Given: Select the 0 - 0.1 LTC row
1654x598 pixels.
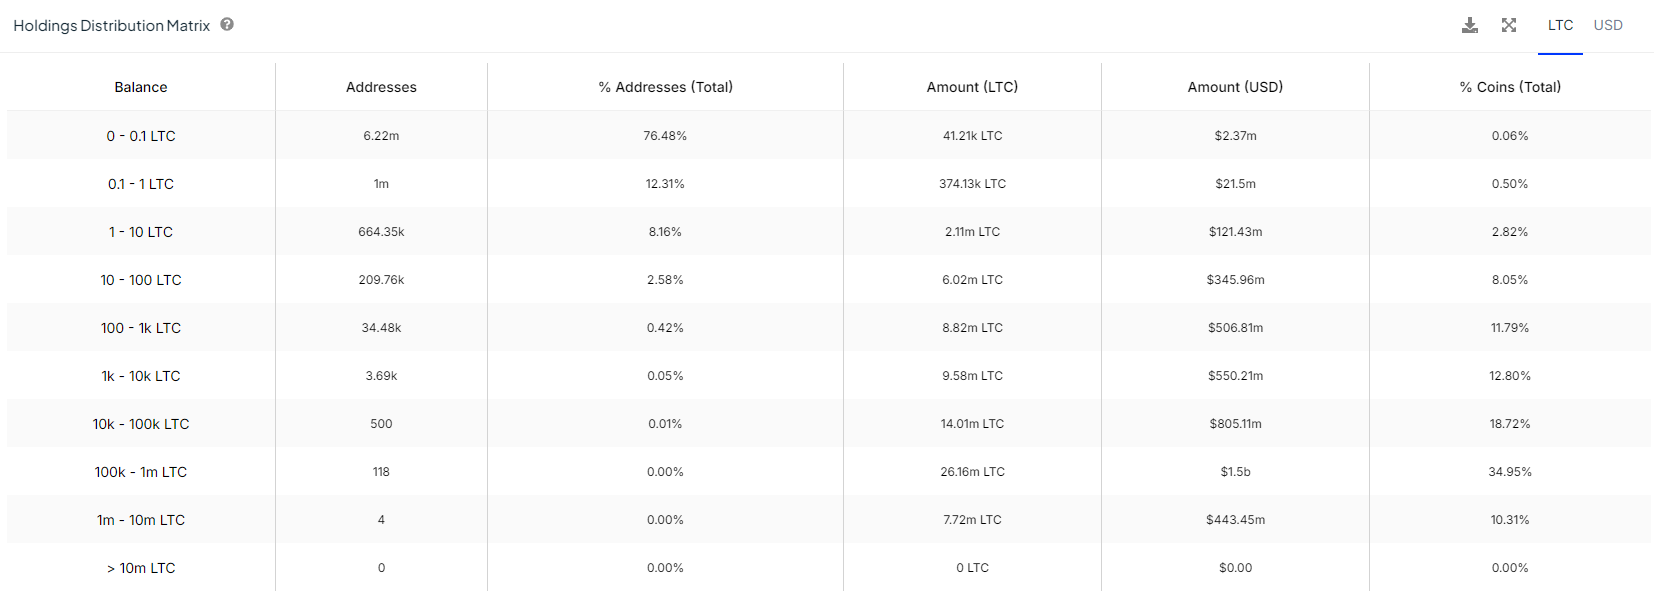Looking at the screenshot, I should 141,136.
